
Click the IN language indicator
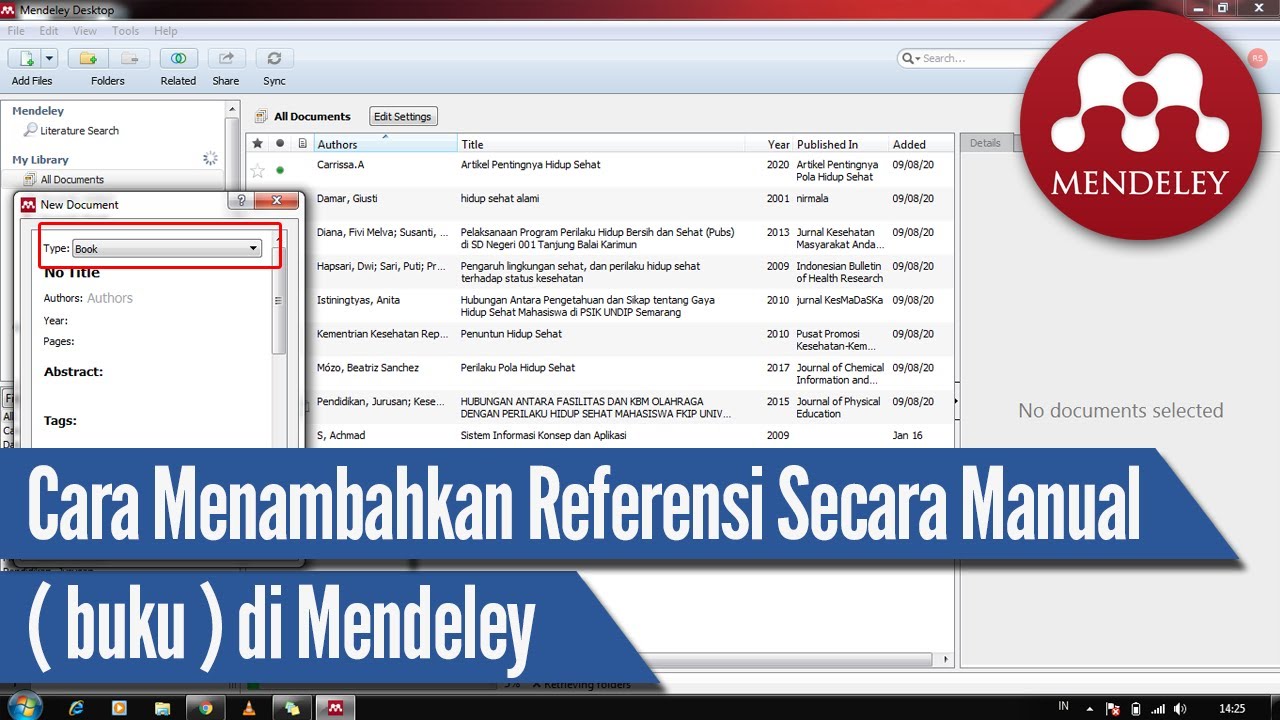coord(1063,707)
